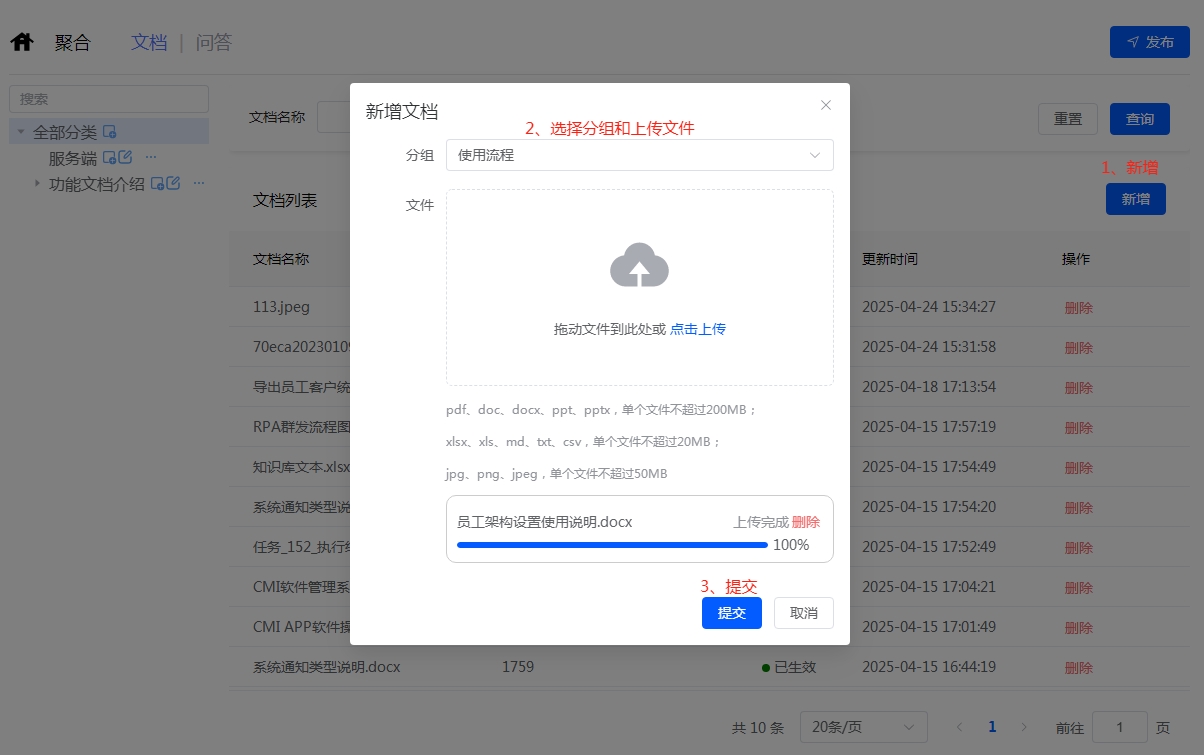Click the 100% upload progress bar
The width and height of the screenshot is (1204, 755).
point(612,545)
